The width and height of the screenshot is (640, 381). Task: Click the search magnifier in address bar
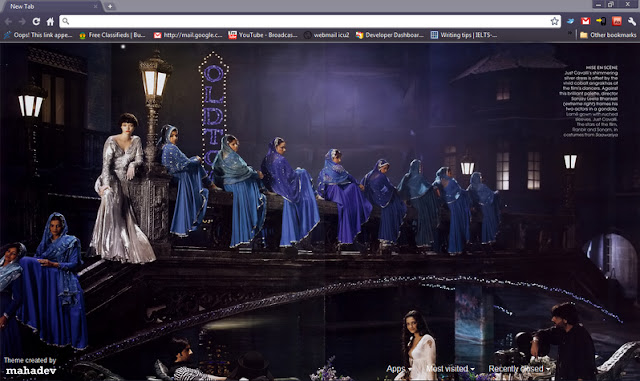tap(66, 21)
